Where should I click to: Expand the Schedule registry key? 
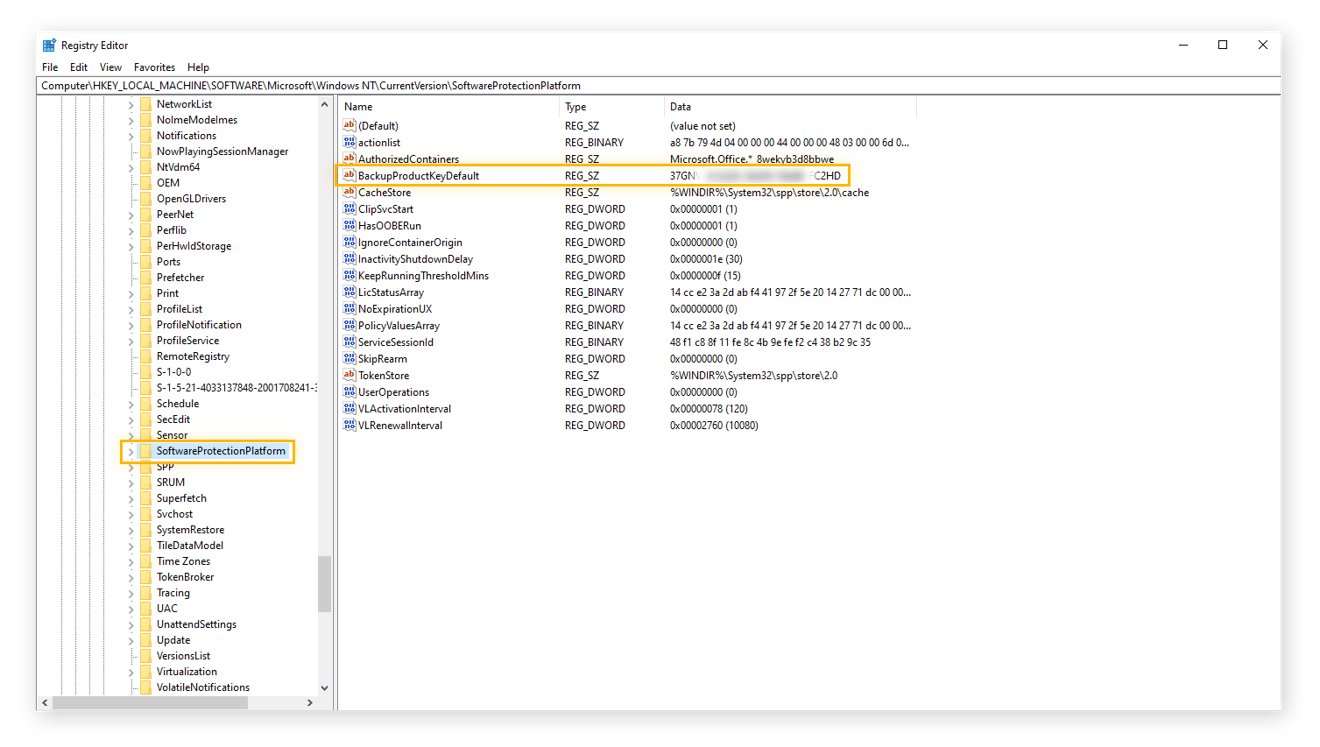[x=130, y=403]
